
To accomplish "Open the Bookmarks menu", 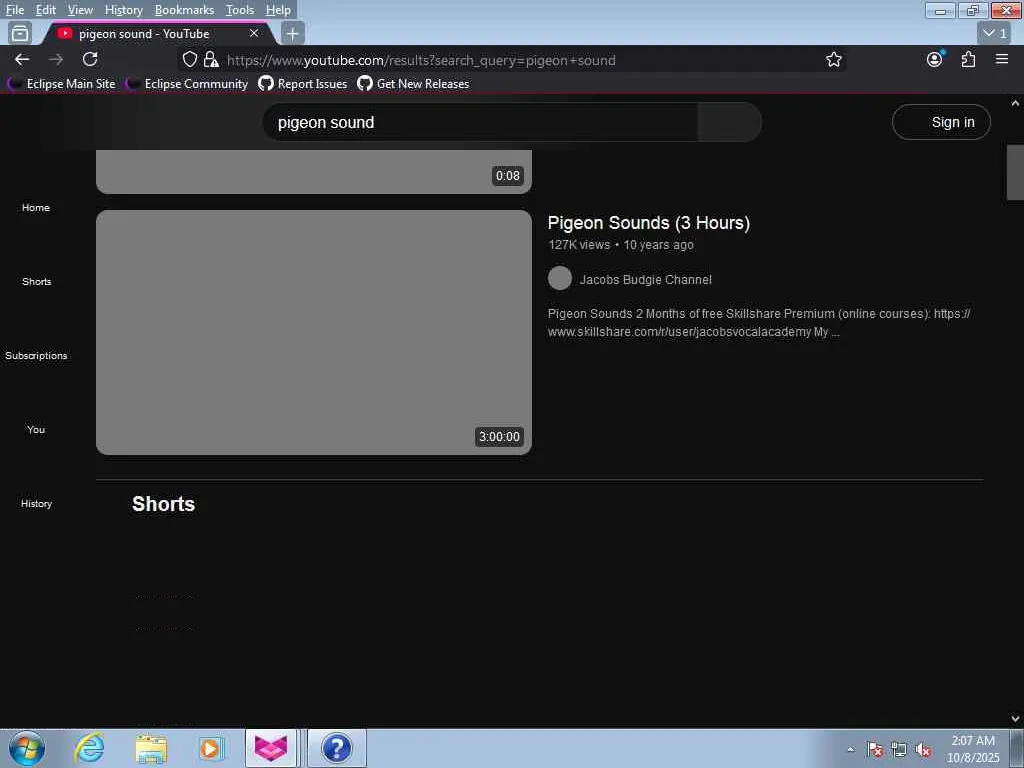I will [x=184, y=10].
